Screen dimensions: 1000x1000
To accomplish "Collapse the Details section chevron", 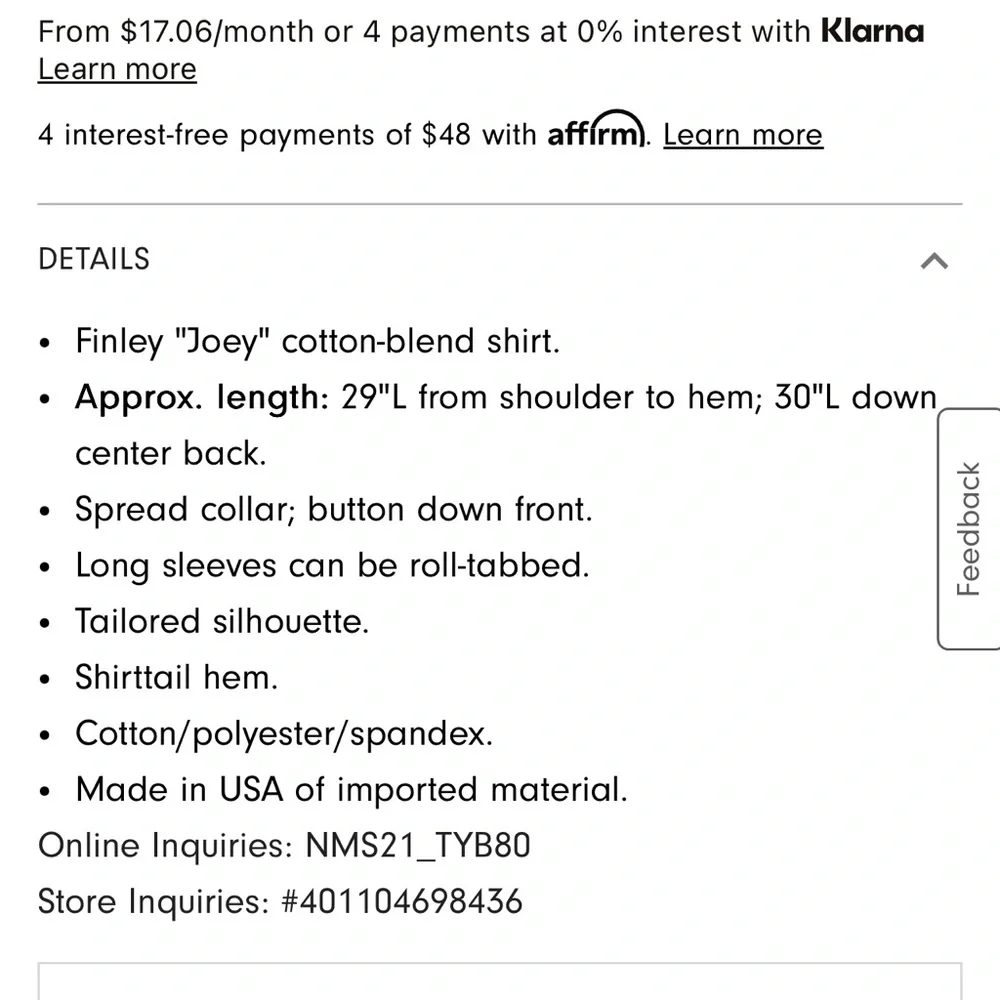I will [933, 261].
